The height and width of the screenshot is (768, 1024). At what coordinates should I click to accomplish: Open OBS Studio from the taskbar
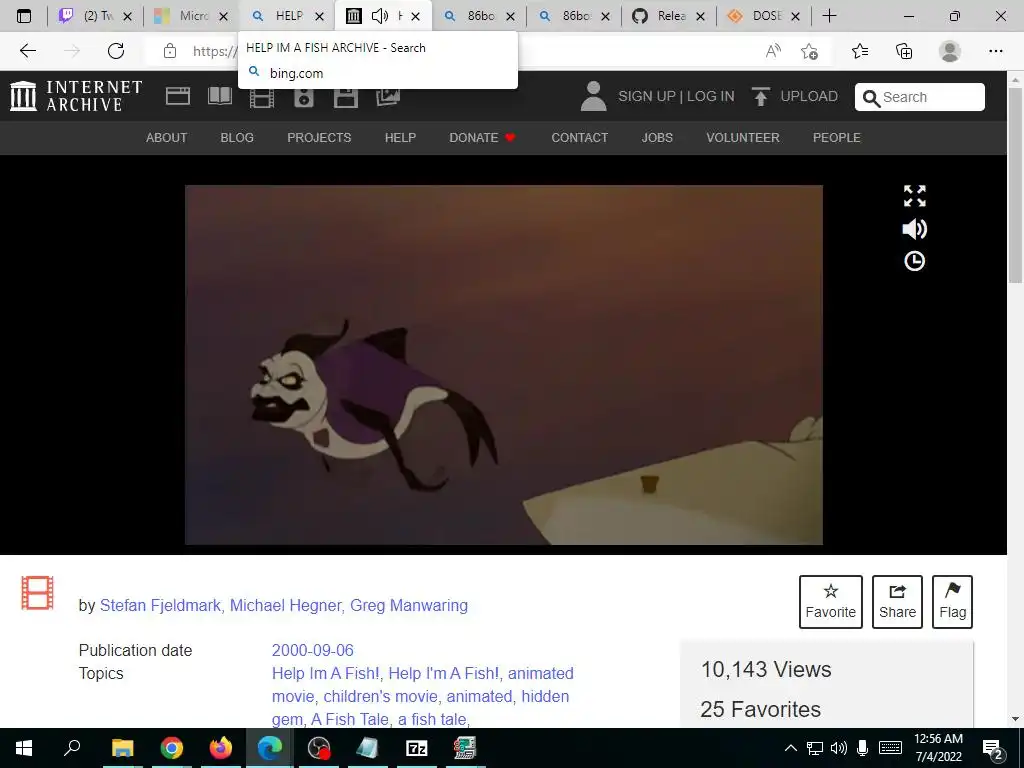(319, 748)
